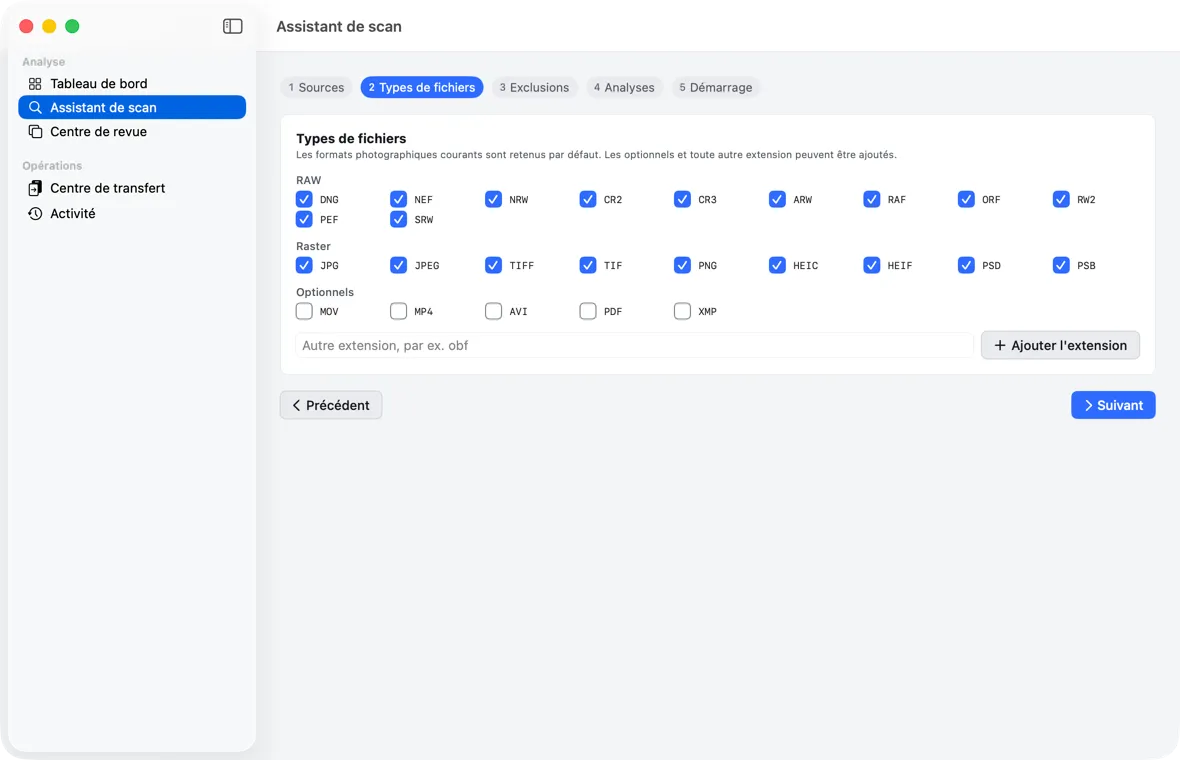Screen dimensions: 1180x760
Task: Click the Centre de transfert icon
Action: pyautogui.click(x=35, y=188)
